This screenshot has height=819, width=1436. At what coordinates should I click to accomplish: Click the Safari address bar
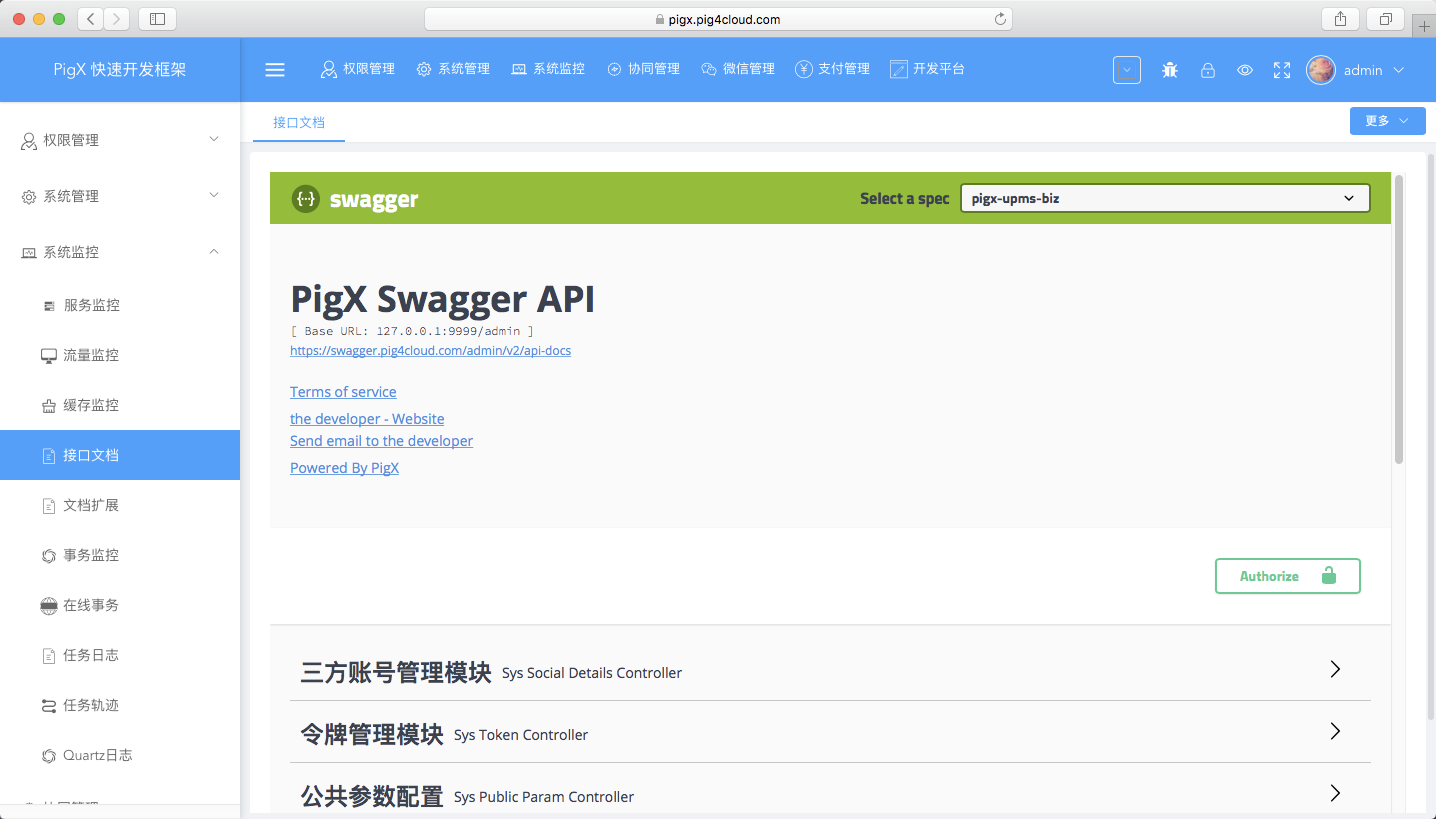click(718, 19)
